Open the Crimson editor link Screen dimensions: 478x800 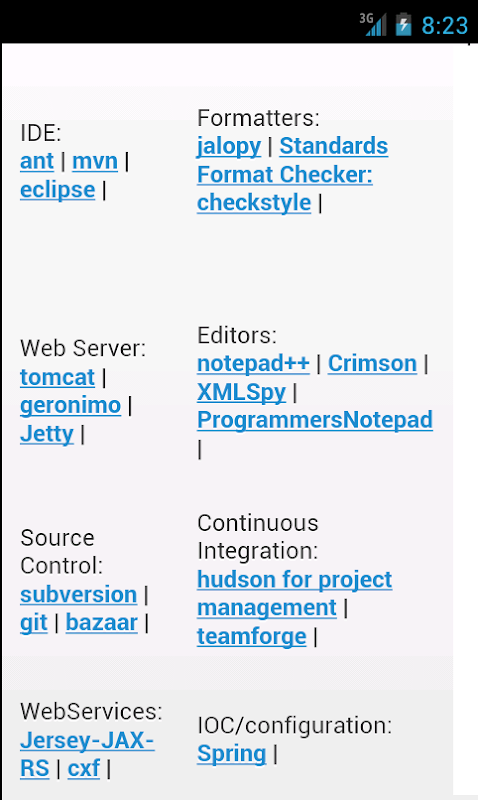point(372,364)
